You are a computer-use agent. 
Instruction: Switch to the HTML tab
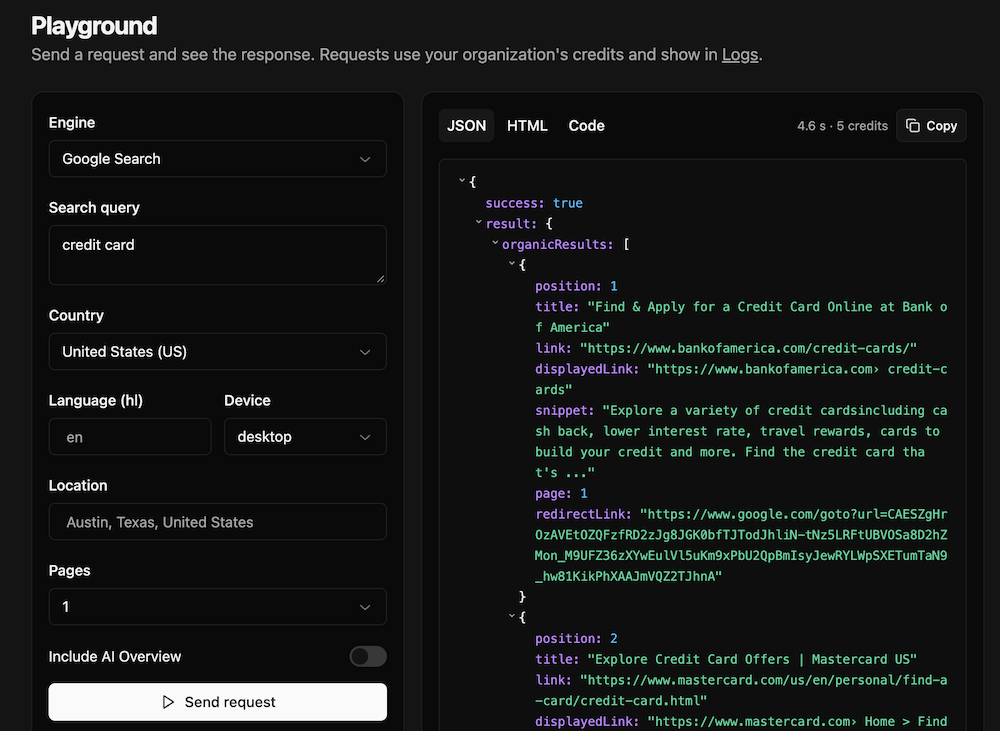click(x=527, y=126)
